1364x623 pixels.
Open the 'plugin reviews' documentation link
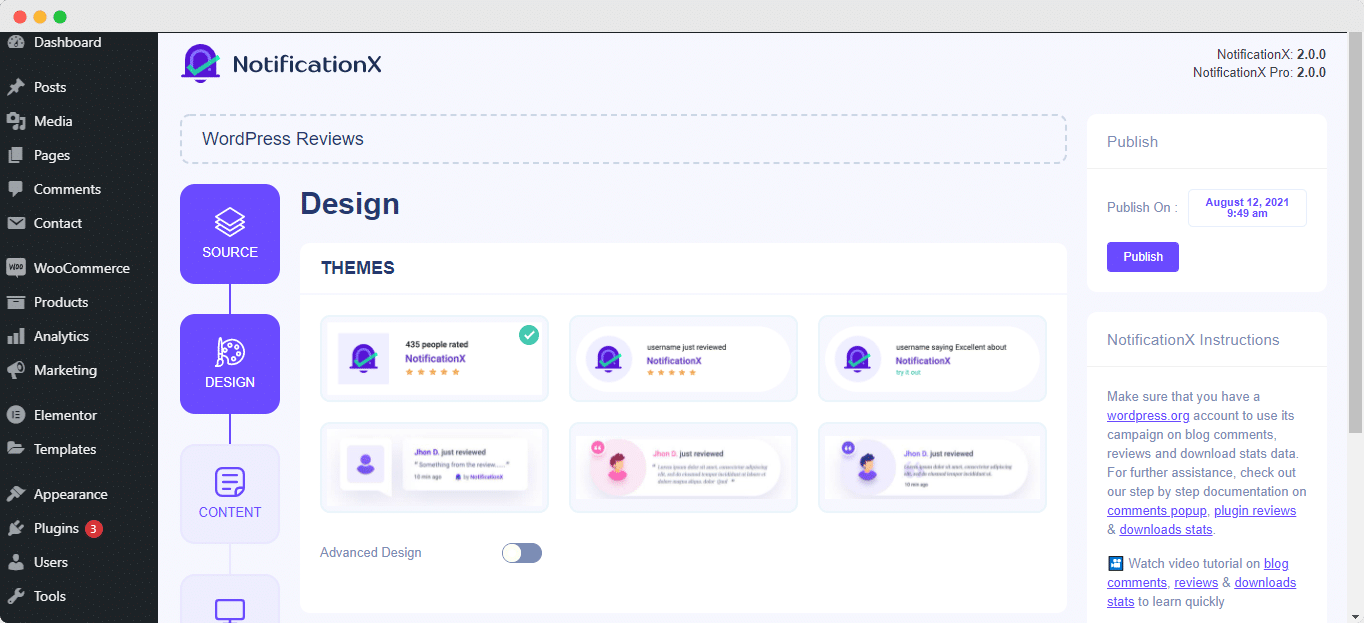pyautogui.click(x=1255, y=511)
